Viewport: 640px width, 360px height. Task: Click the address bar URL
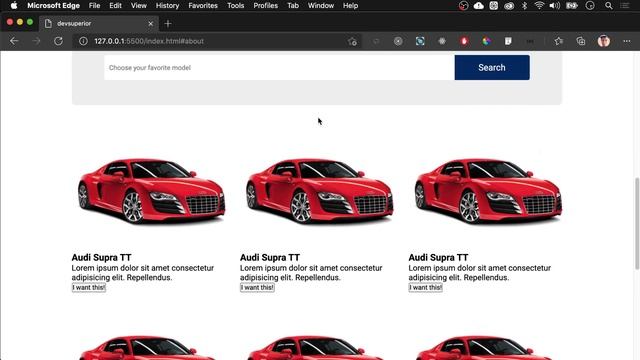click(149, 41)
